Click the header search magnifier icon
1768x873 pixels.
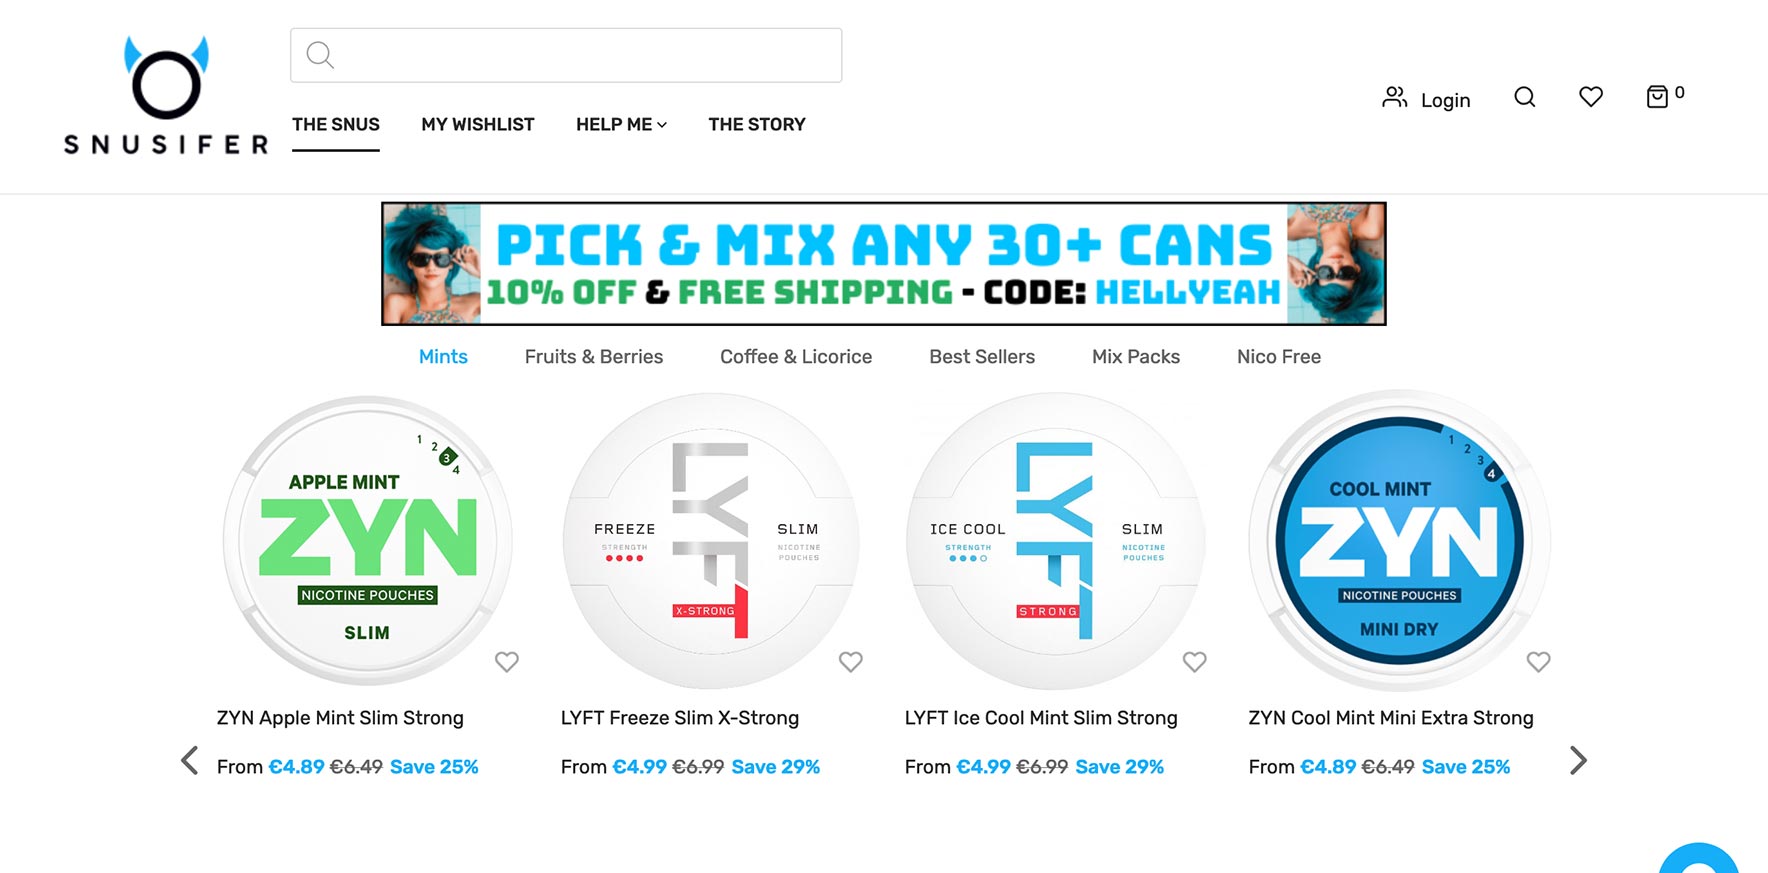1524,97
